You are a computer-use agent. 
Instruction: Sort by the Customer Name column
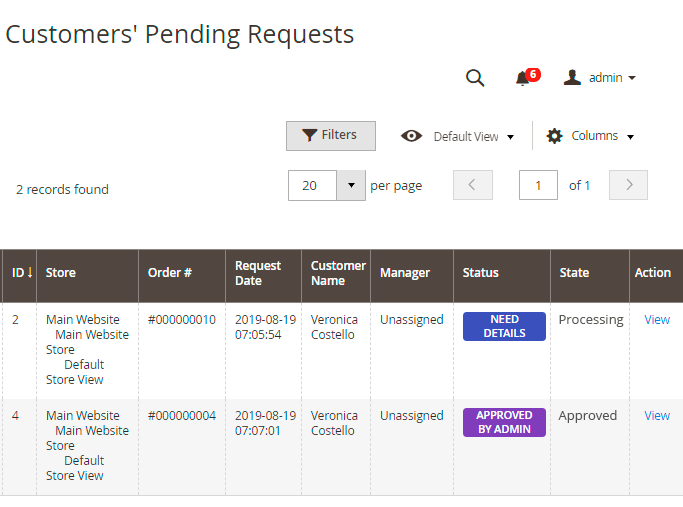pyautogui.click(x=338, y=273)
